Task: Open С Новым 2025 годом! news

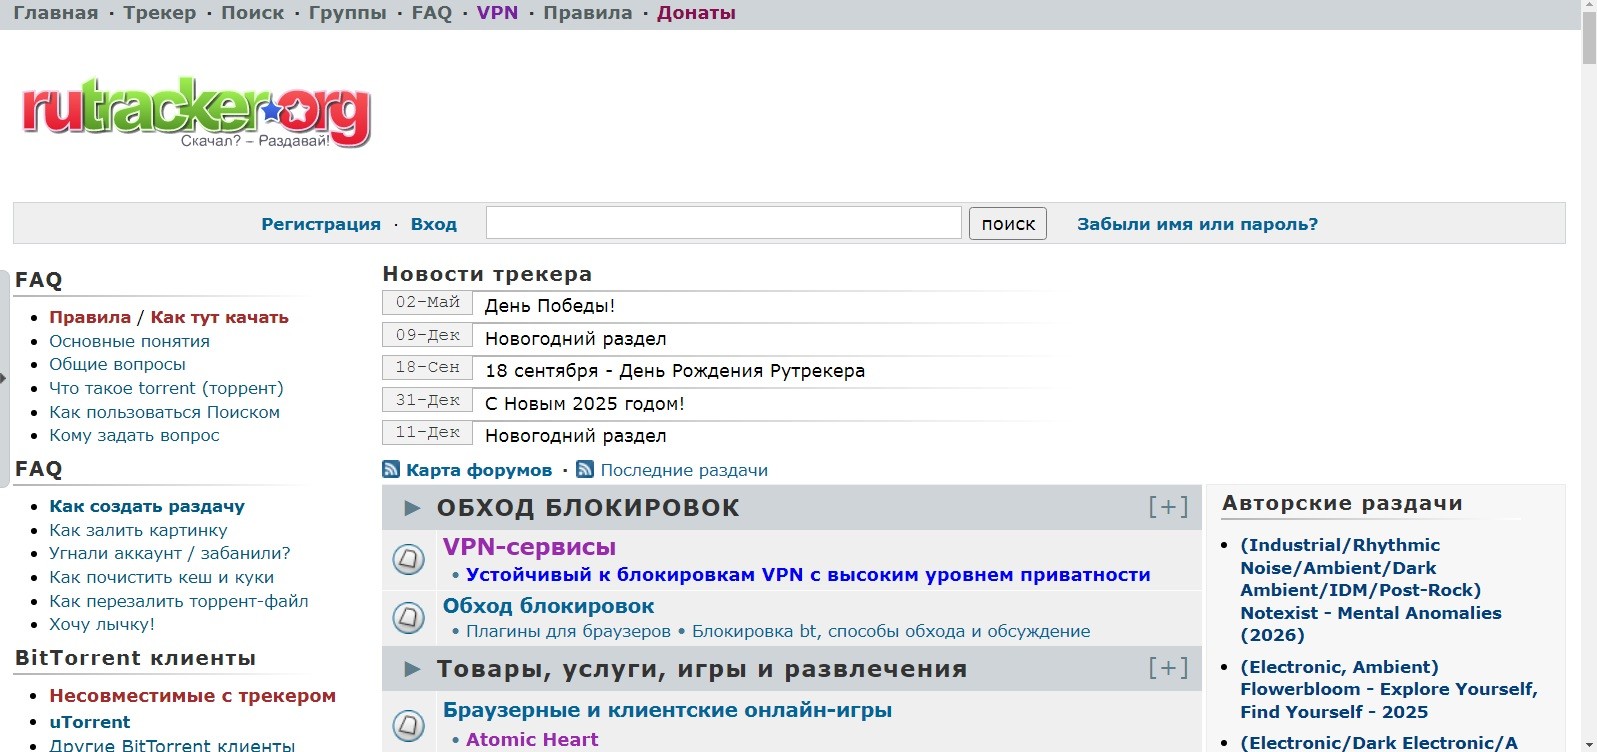Action: pos(585,404)
